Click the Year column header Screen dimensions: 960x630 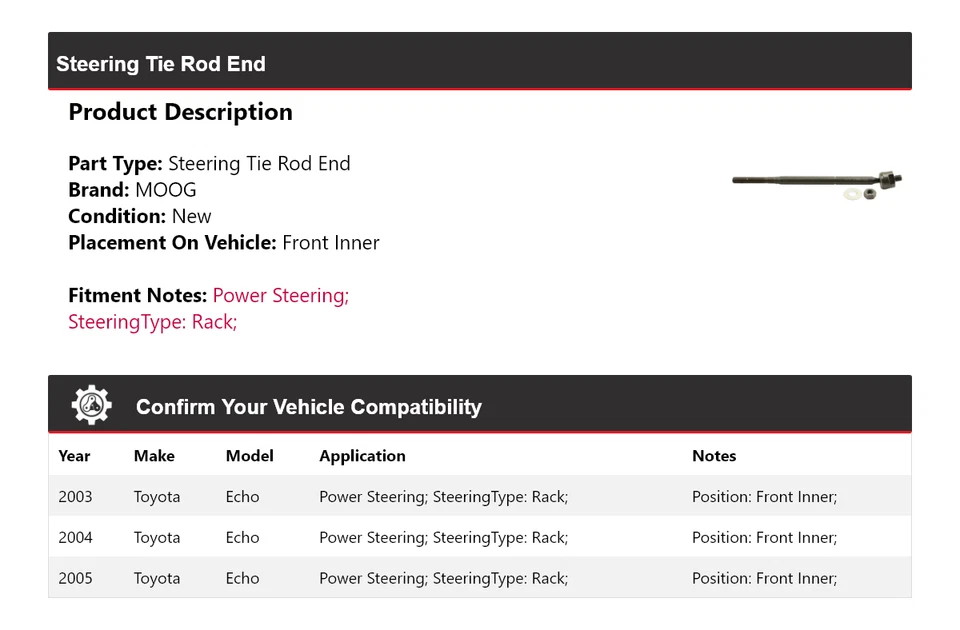[x=74, y=456]
